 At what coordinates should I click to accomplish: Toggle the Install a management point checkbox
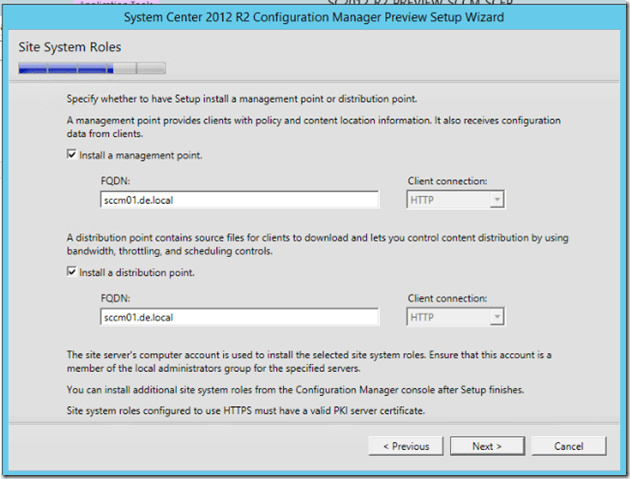(x=72, y=155)
